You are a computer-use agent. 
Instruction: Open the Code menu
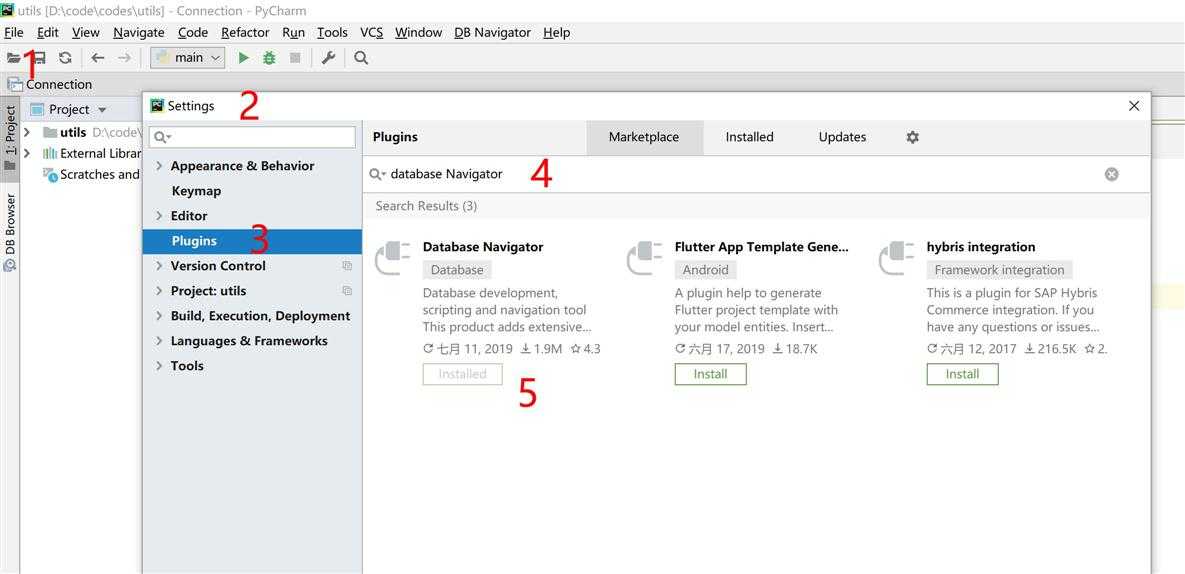point(193,32)
